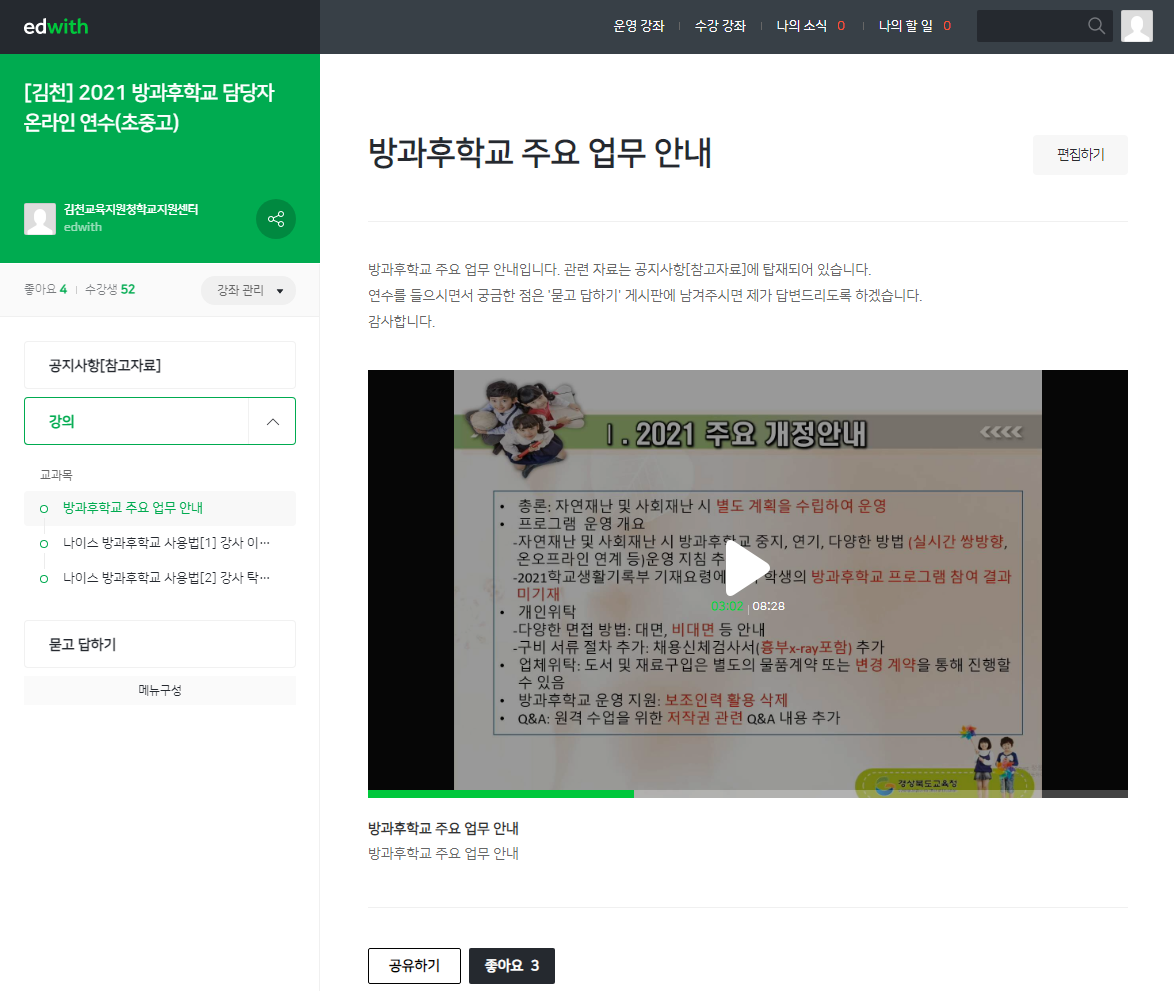Click the video progress bar
The image size is (1174, 991).
tap(747, 794)
